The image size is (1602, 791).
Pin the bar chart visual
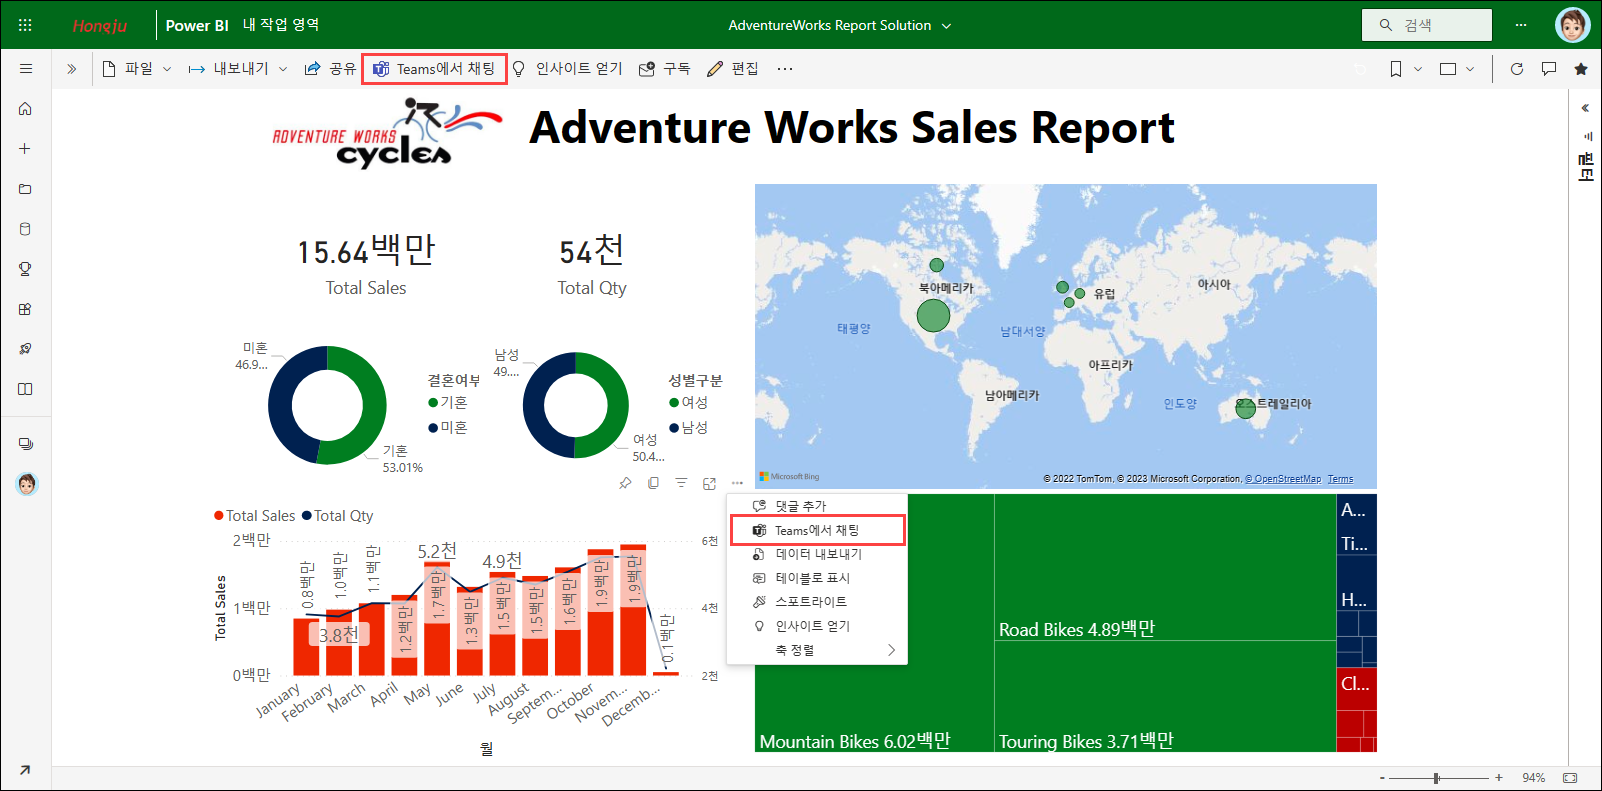point(626,483)
